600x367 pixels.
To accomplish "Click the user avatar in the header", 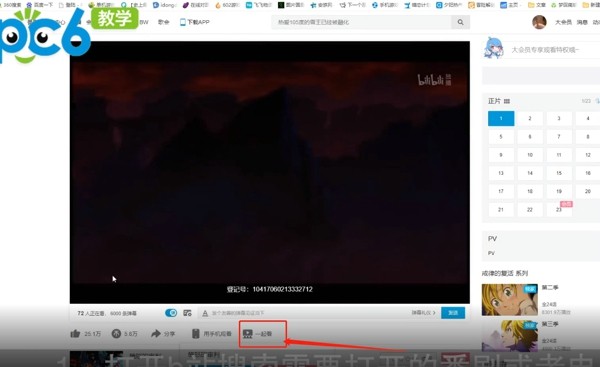I will pyautogui.click(x=539, y=22).
